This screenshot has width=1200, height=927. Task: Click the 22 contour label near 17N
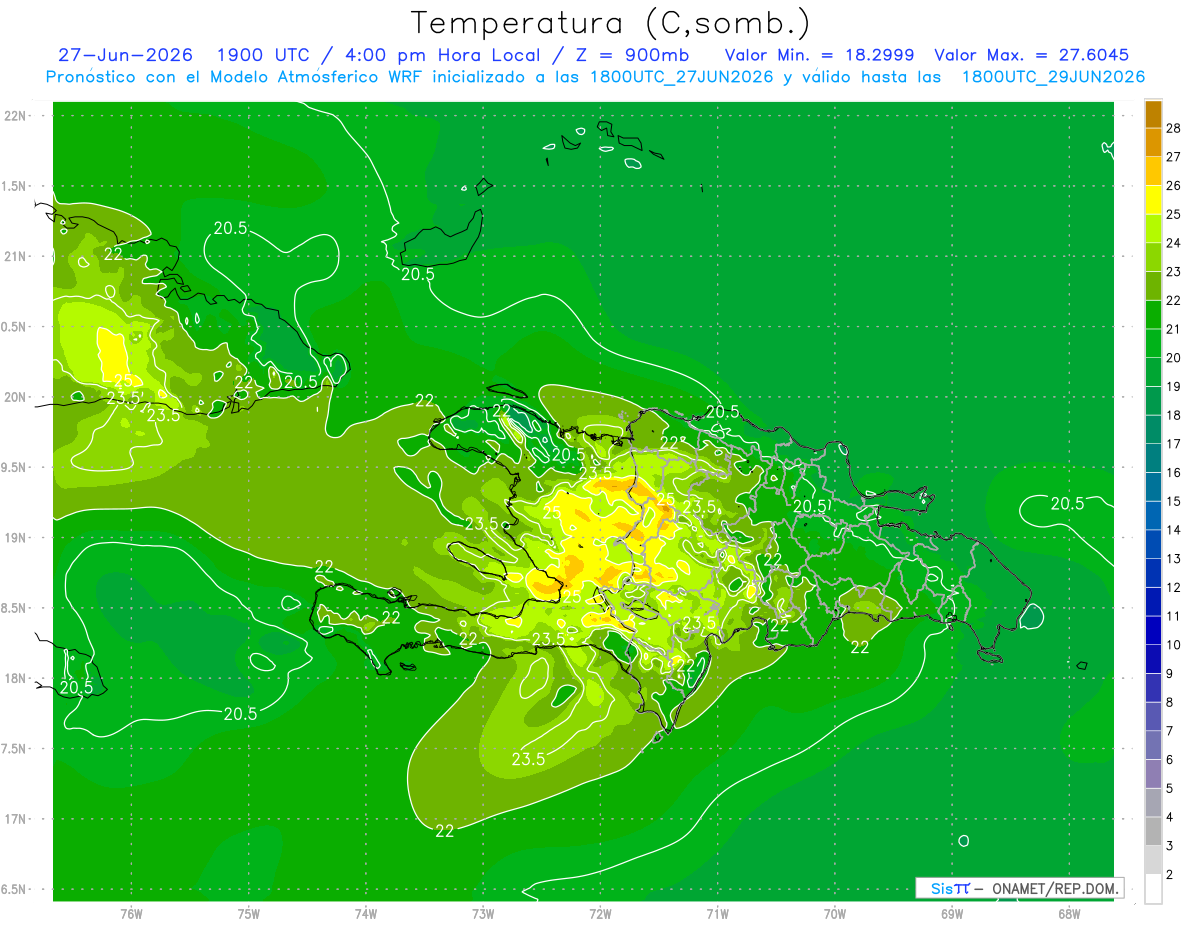pyautogui.click(x=445, y=831)
